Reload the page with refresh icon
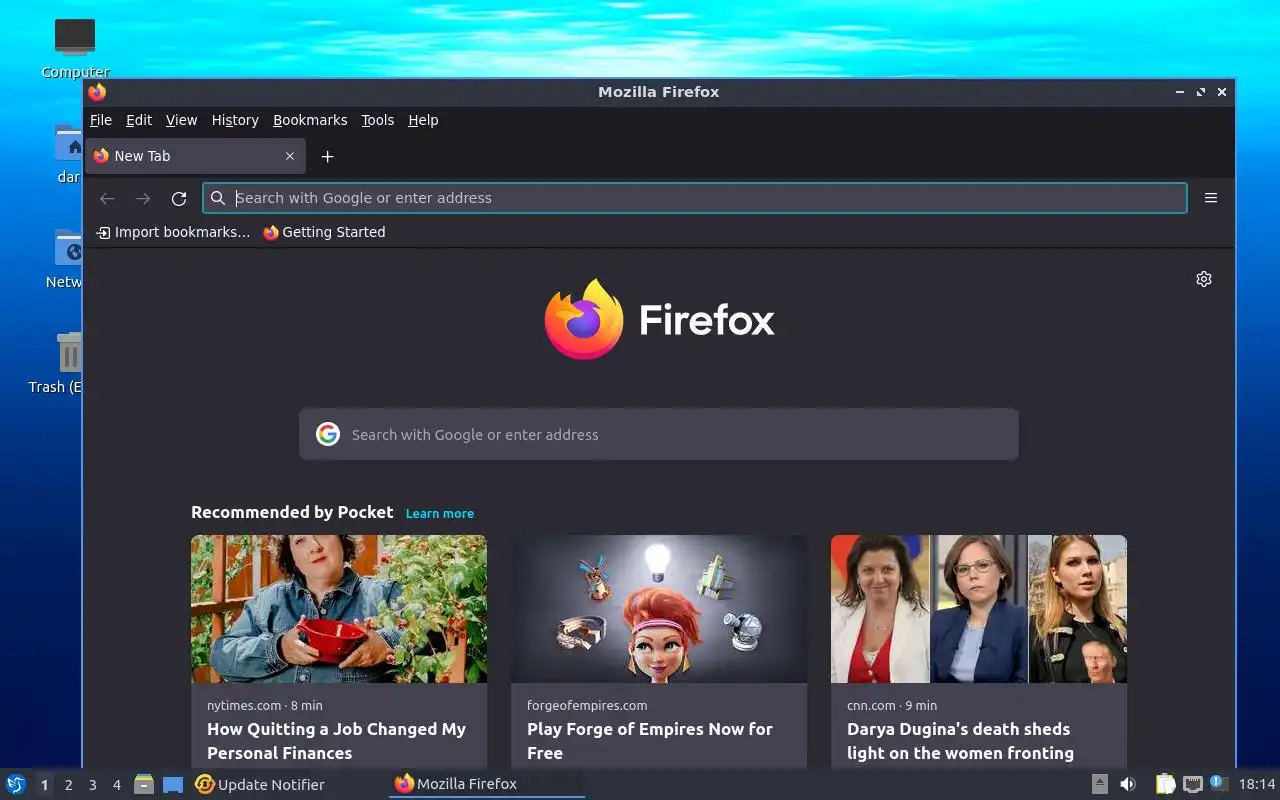 pyautogui.click(x=179, y=198)
